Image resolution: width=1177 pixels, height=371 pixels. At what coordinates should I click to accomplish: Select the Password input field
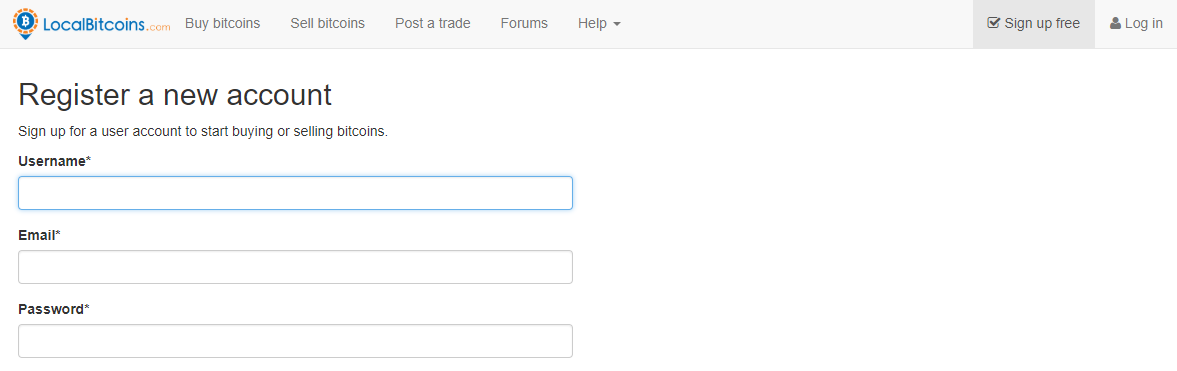(x=295, y=341)
